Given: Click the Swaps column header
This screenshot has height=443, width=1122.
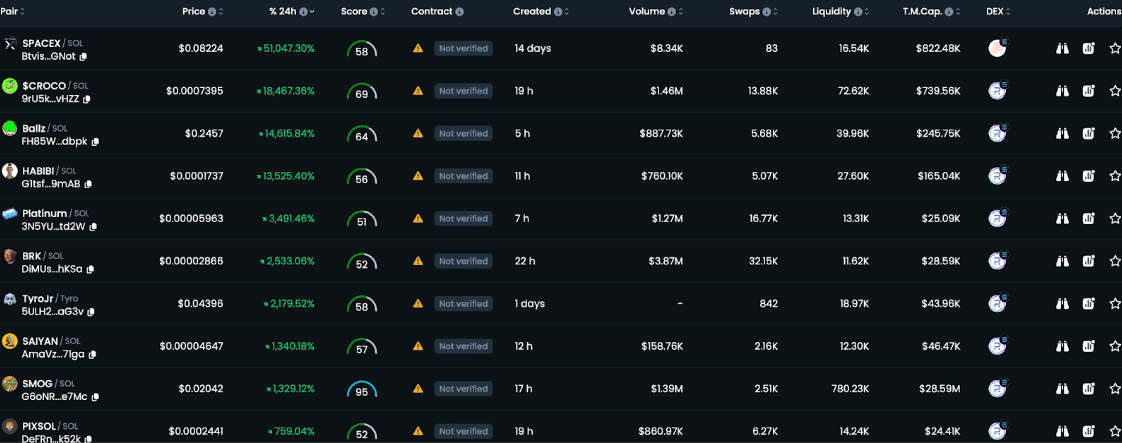Looking at the screenshot, I should click(x=744, y=12).
